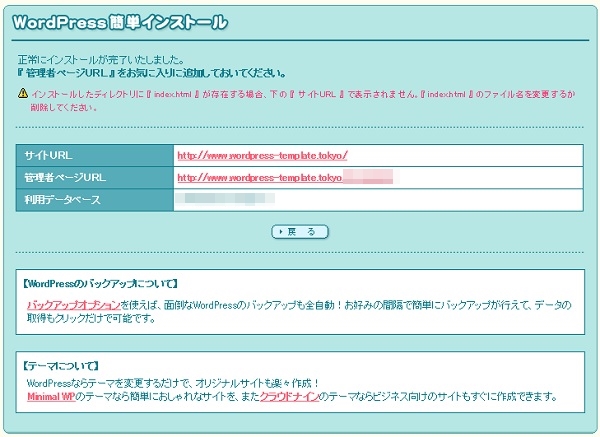Open the クラウドナイン theme link
This screenshot has height=437, width=600.
click(x=289, y=396)
